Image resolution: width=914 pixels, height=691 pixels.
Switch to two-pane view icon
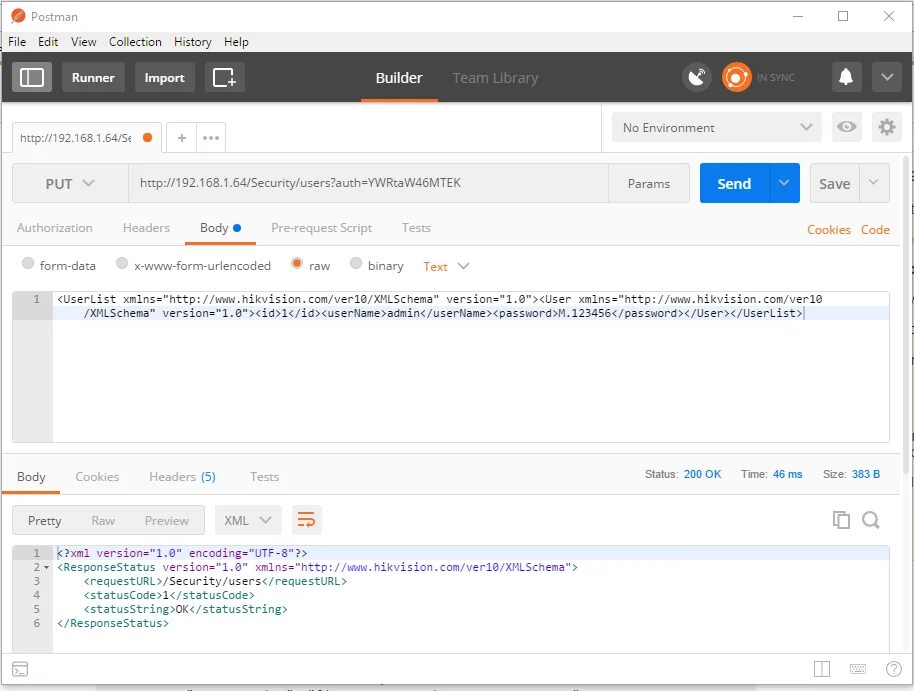click(x=821, y=669)
